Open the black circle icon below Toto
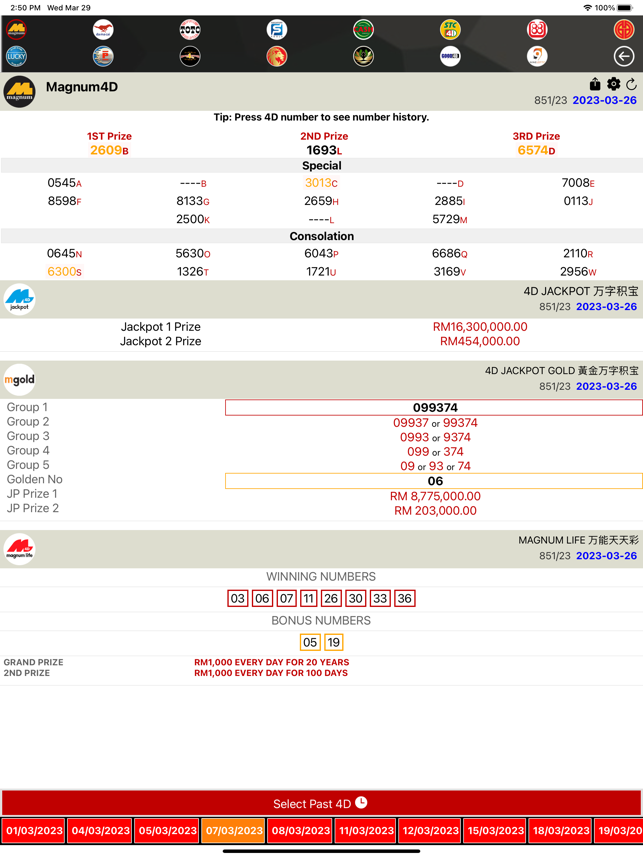The width and height of the screenshot is (643, 858). coord(190,56)
